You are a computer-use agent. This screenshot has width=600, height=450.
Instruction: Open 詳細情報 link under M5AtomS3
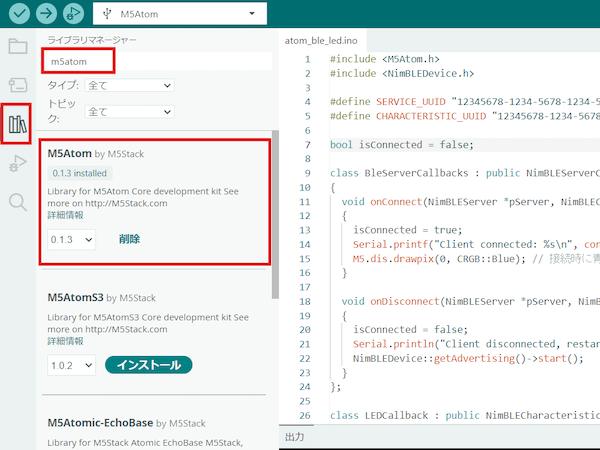(67, 341)
